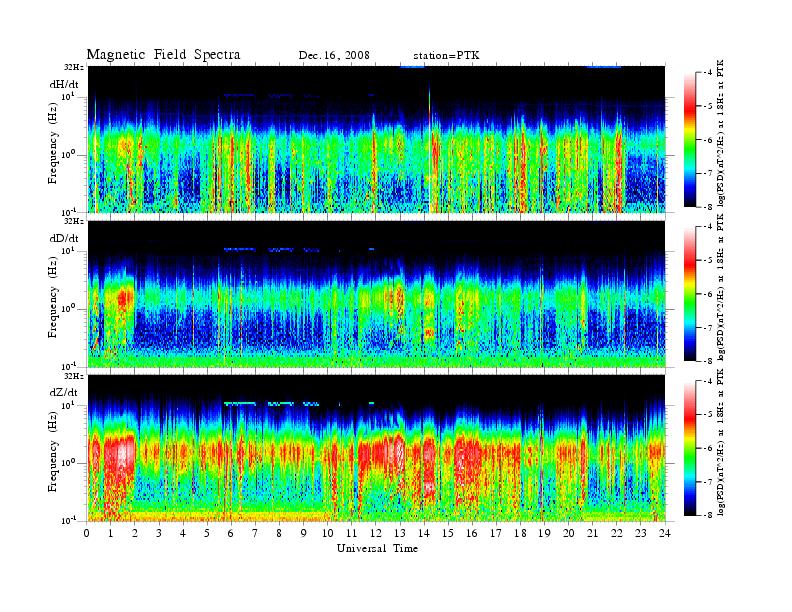Click hour '24' on the Universal Time axis
This screenshot has width=792, height=612.
664,534
